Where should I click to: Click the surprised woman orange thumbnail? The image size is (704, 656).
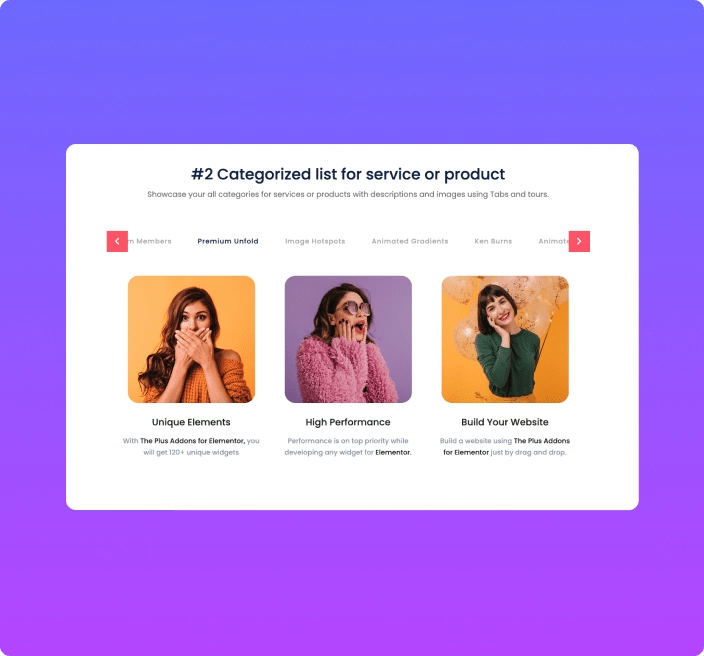pos(191,339)
